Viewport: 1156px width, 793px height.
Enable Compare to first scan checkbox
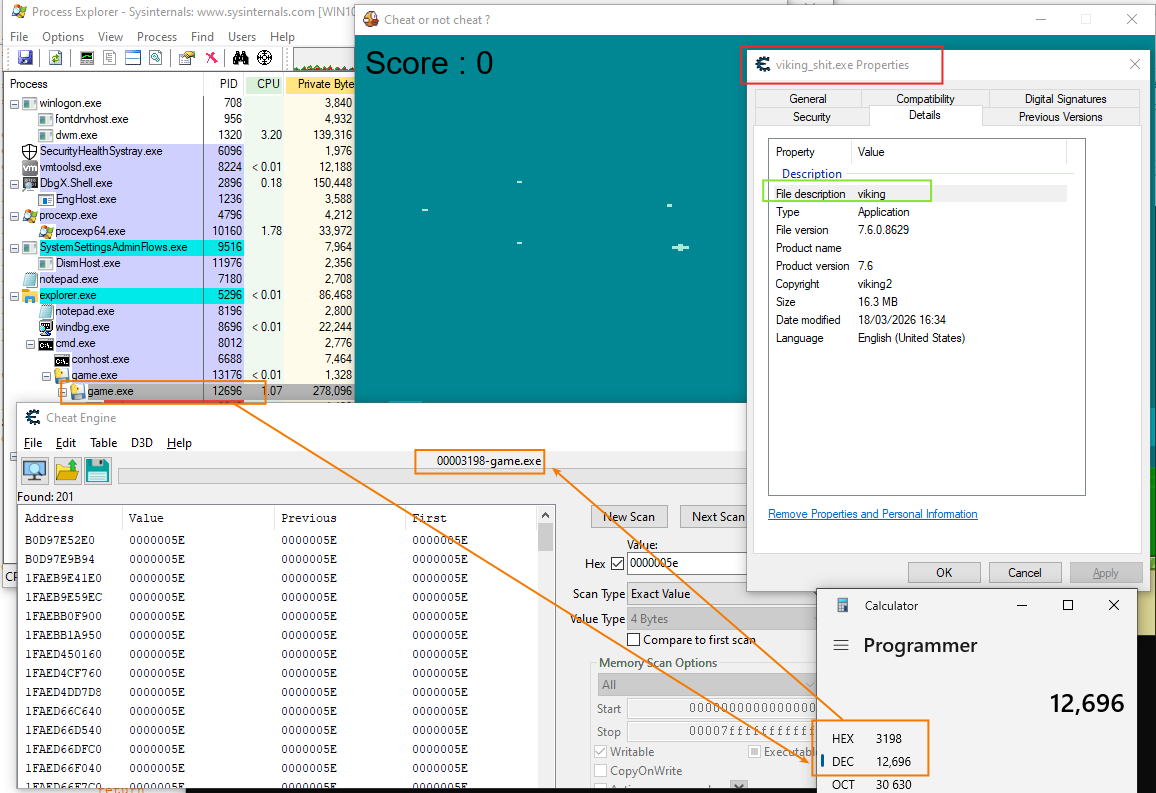click(633, 640)
